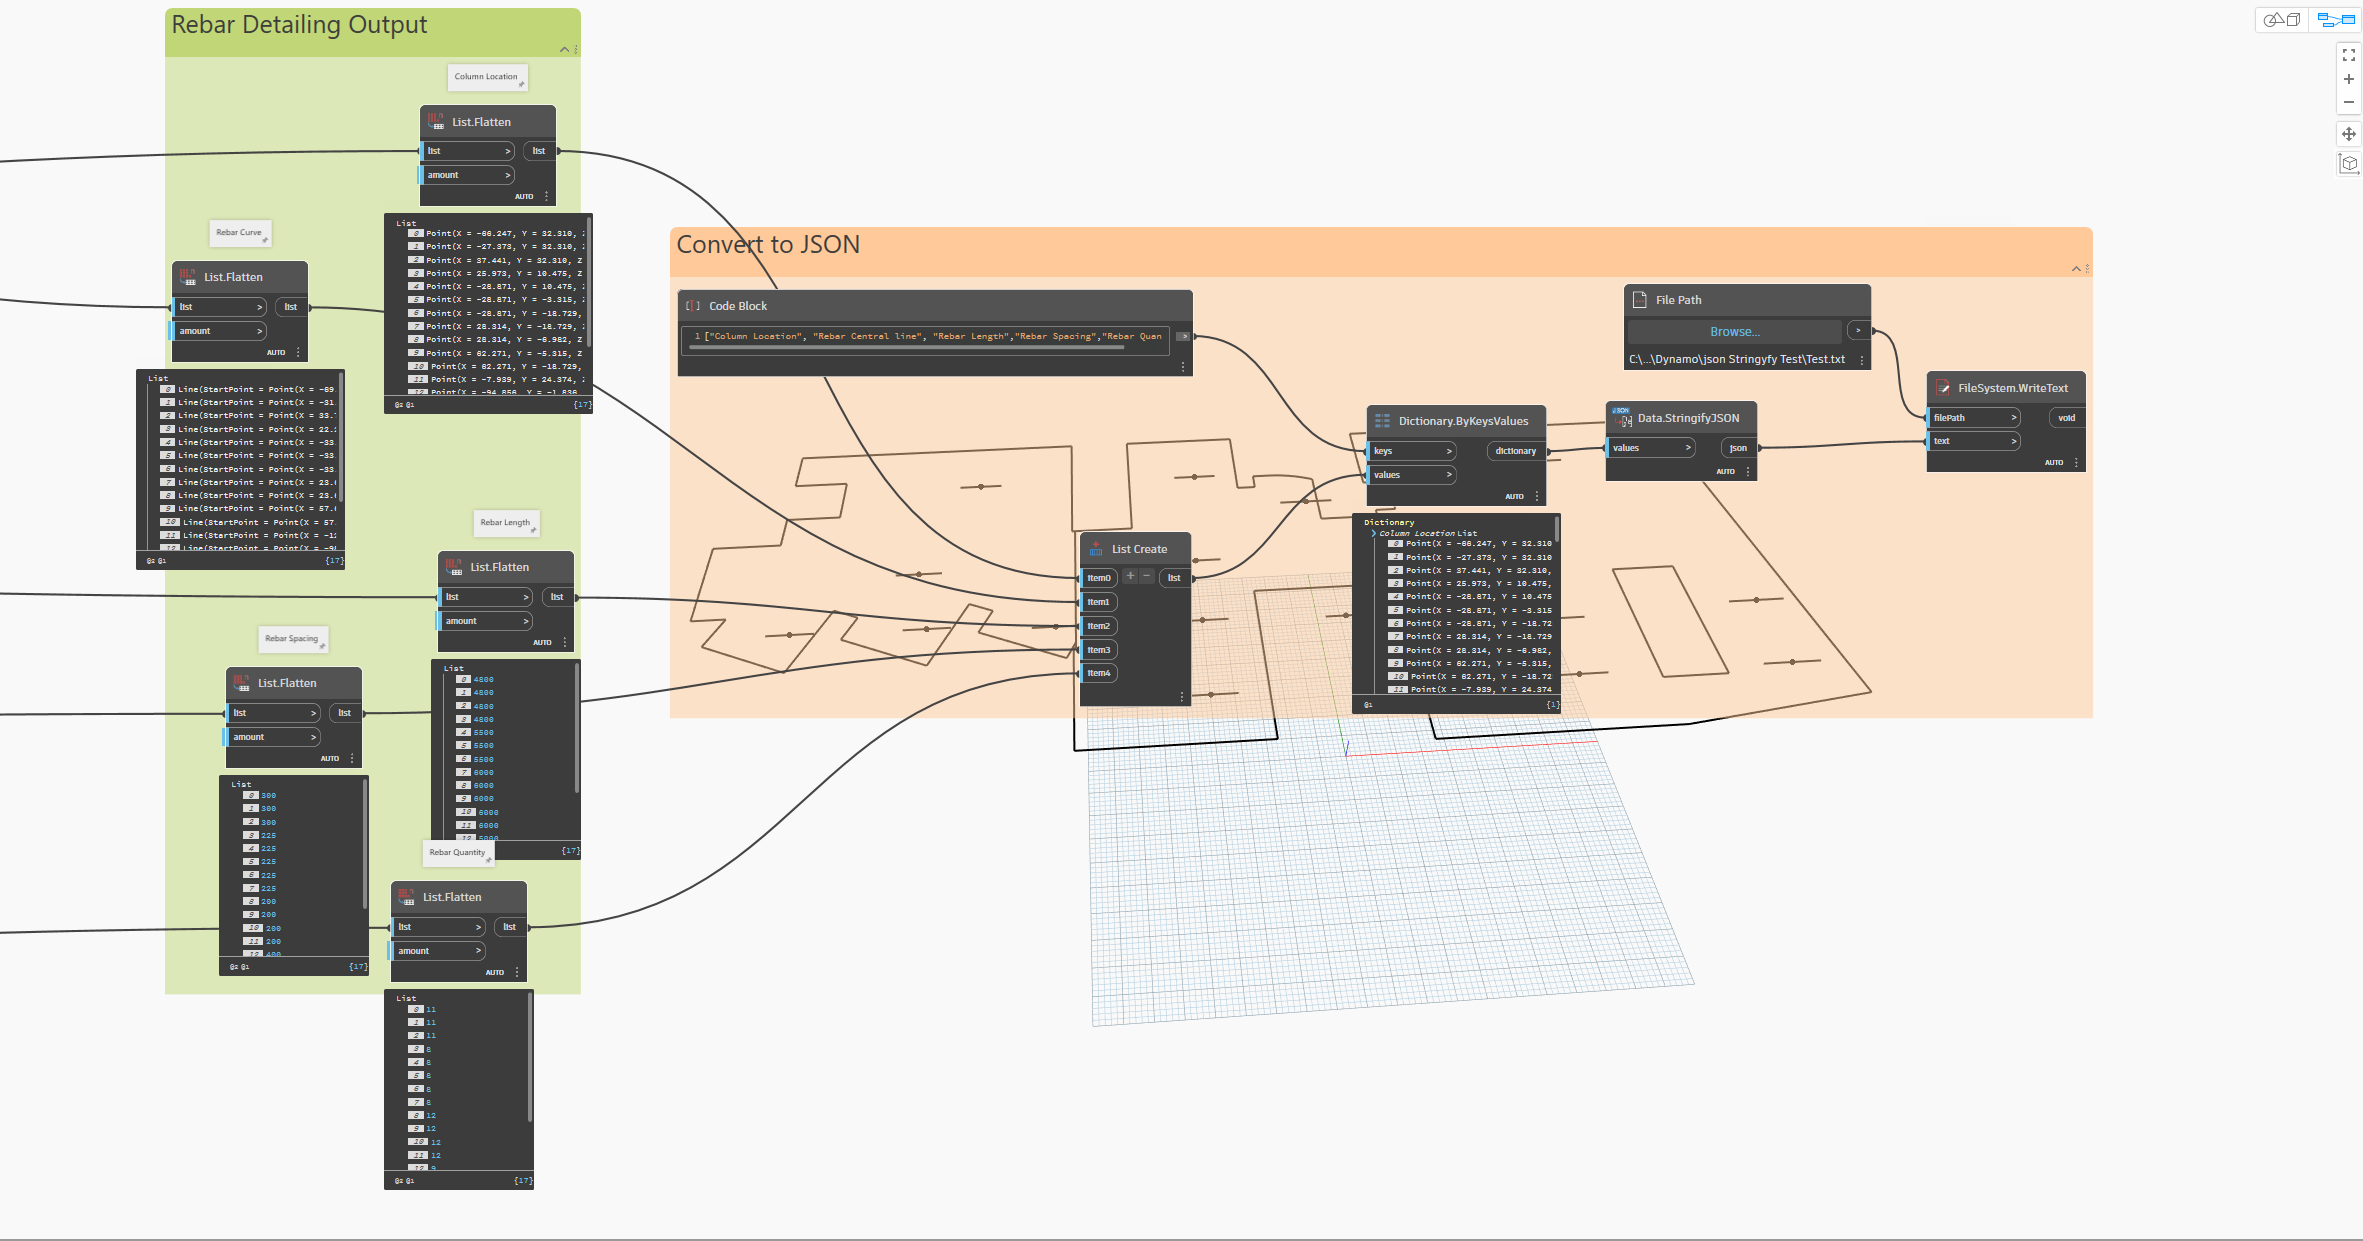Activate the pan tool
The height and width of the screenshot is (1241, 2363).
2348,133
